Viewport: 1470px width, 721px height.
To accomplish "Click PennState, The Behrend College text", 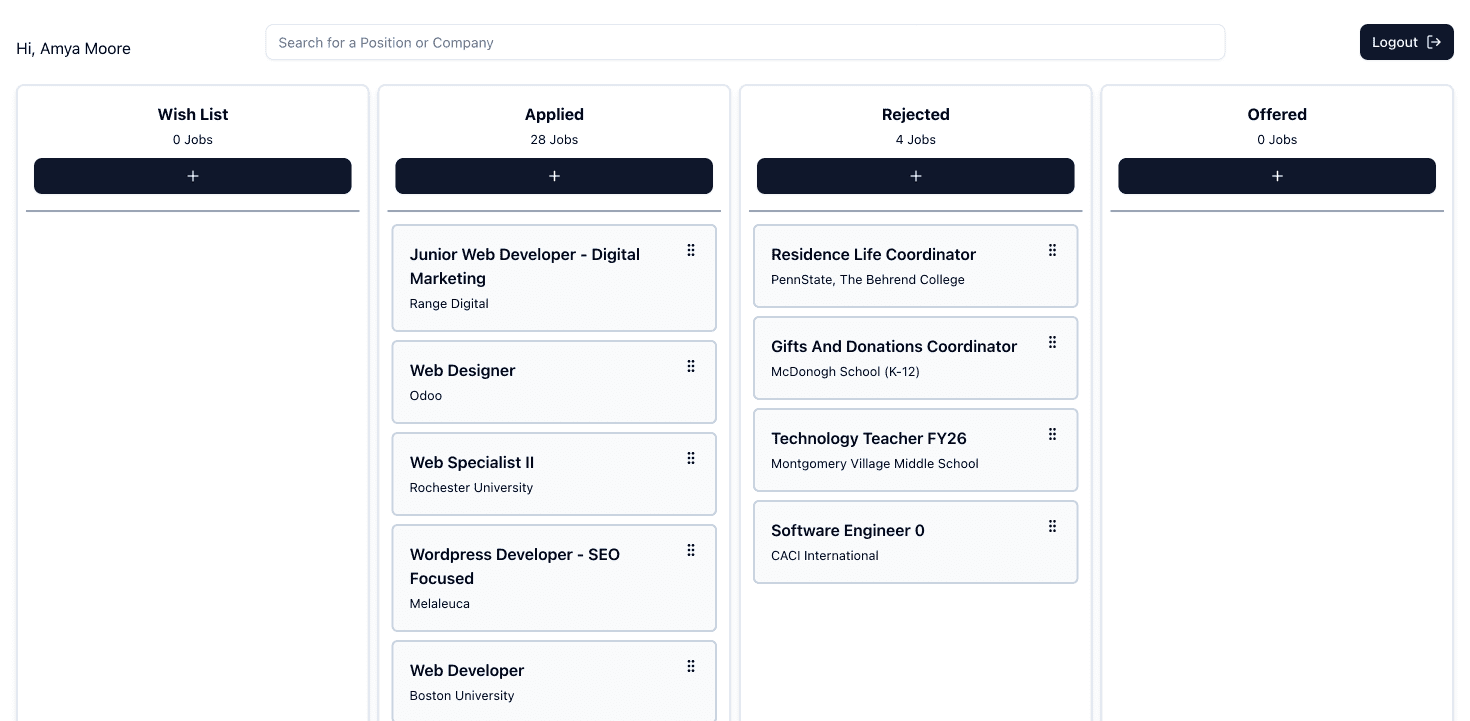I will [868, 279].
